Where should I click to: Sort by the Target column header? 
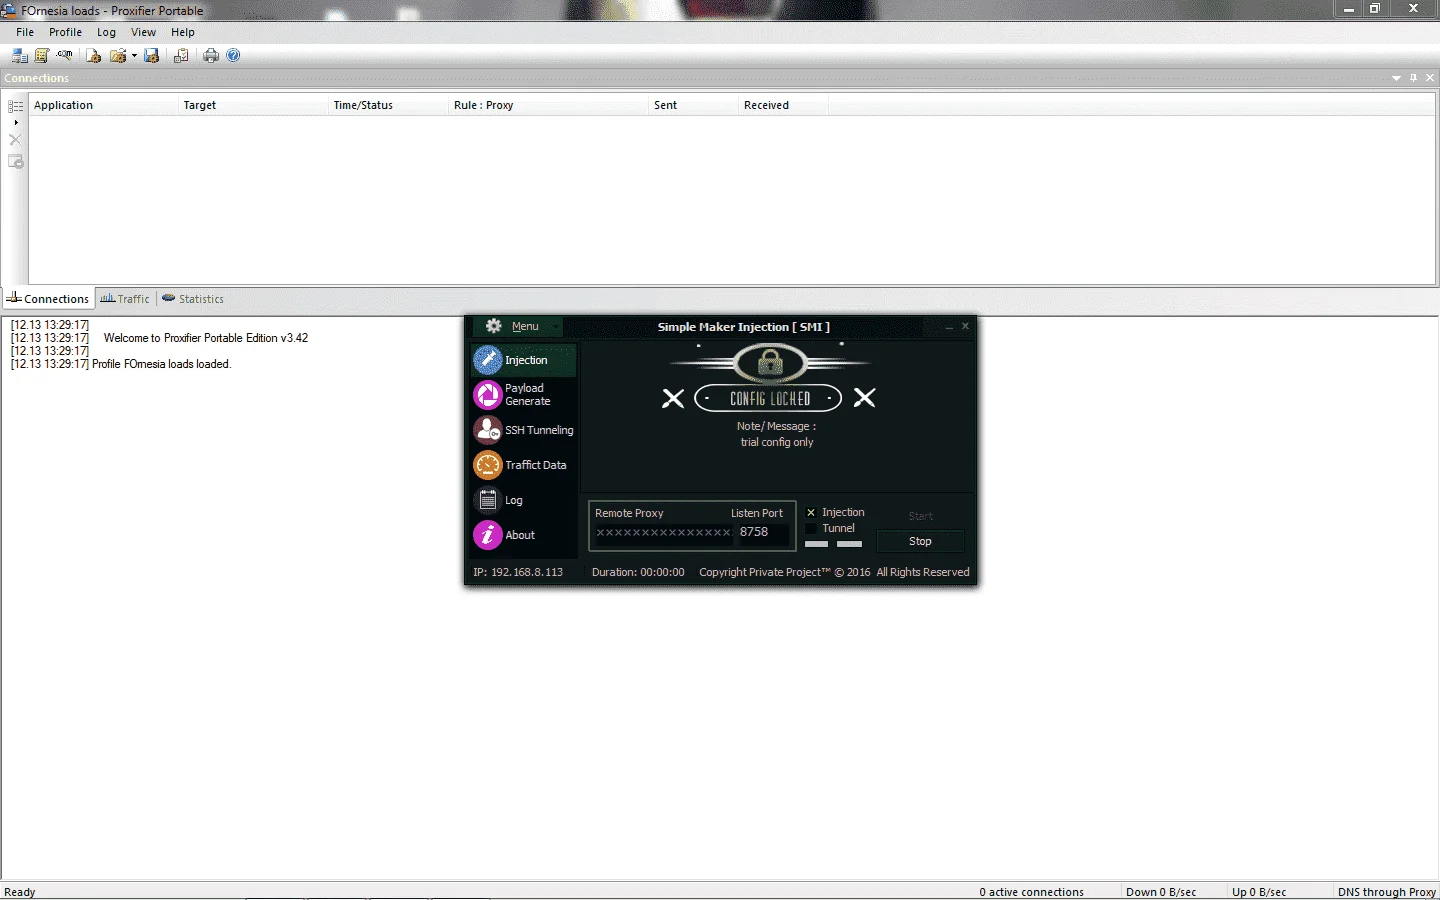coord(253,105)
